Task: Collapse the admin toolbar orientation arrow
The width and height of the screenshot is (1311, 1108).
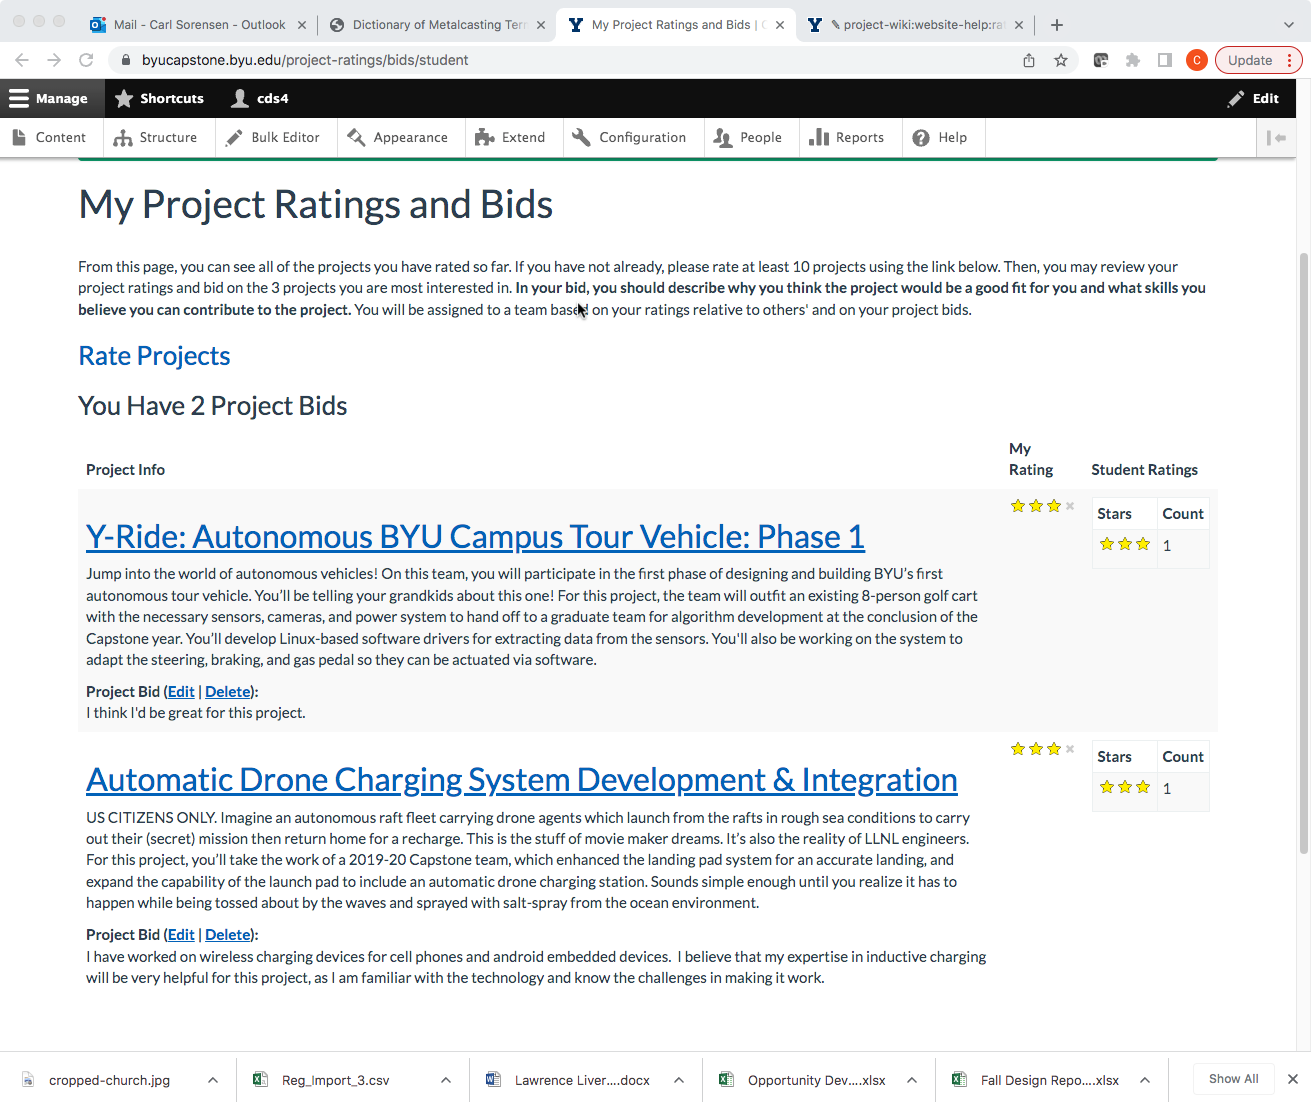Action: [1276, 138]
